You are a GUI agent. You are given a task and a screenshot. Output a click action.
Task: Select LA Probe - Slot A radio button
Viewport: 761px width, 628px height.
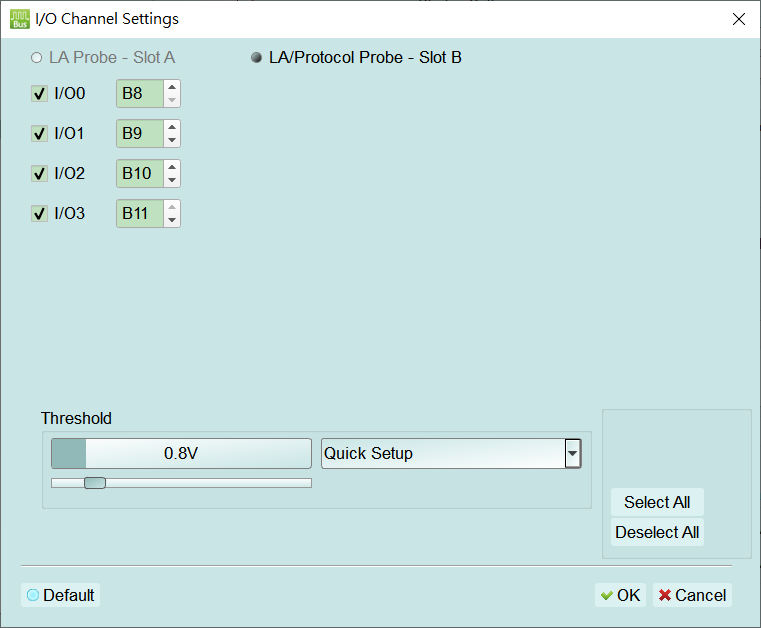coord(36,58)
